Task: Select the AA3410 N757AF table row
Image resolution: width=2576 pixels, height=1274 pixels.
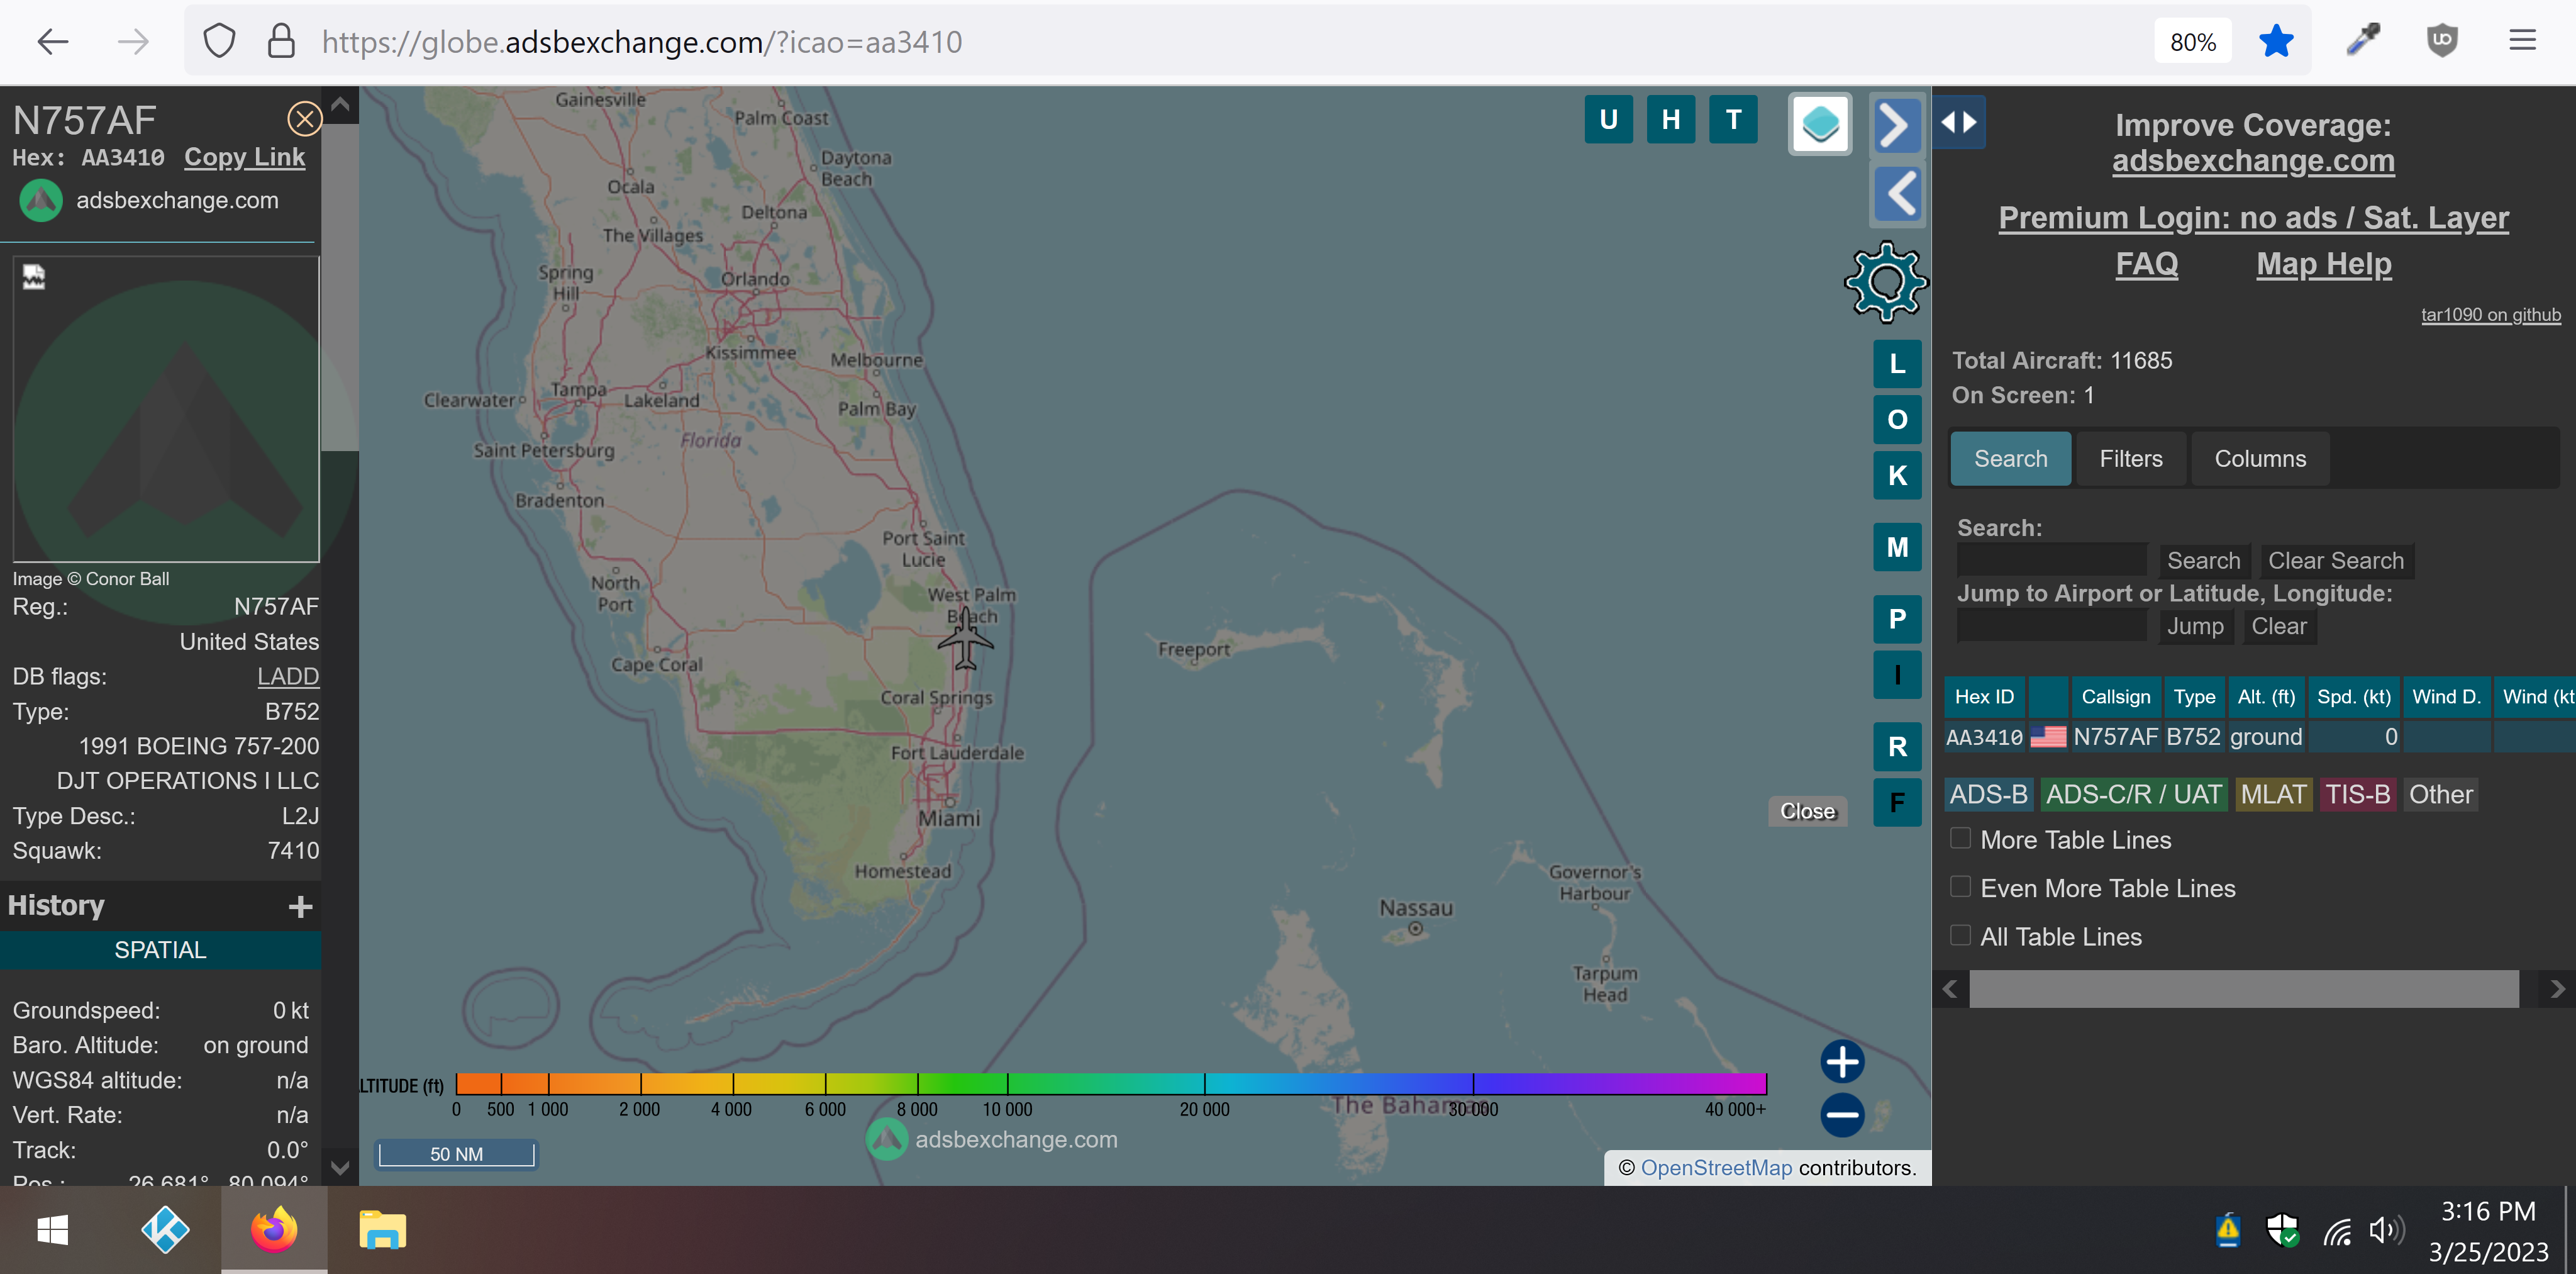Action: [x=2259, y=738]
